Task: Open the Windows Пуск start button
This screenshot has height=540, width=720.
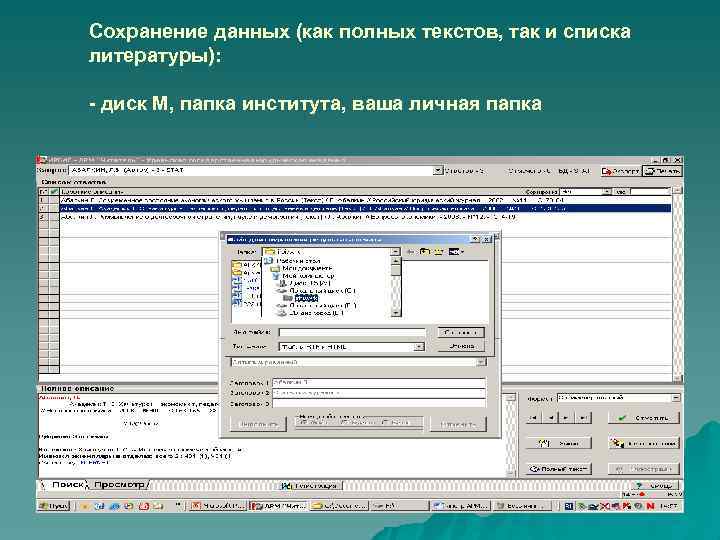Action: (x=53, y=506)
